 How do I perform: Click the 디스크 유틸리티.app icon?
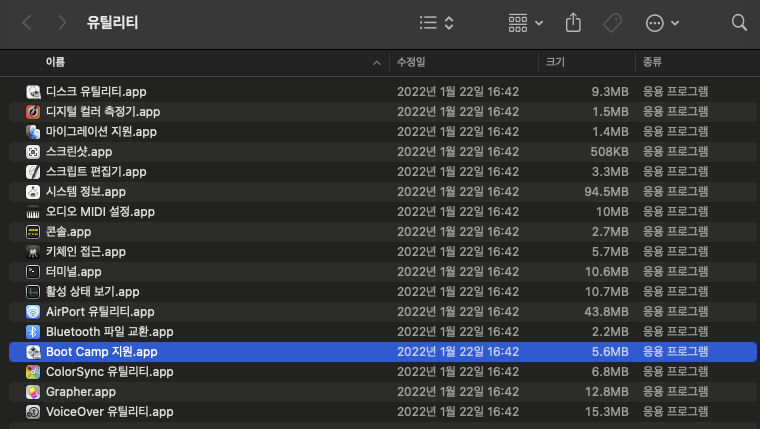(33, 92)
